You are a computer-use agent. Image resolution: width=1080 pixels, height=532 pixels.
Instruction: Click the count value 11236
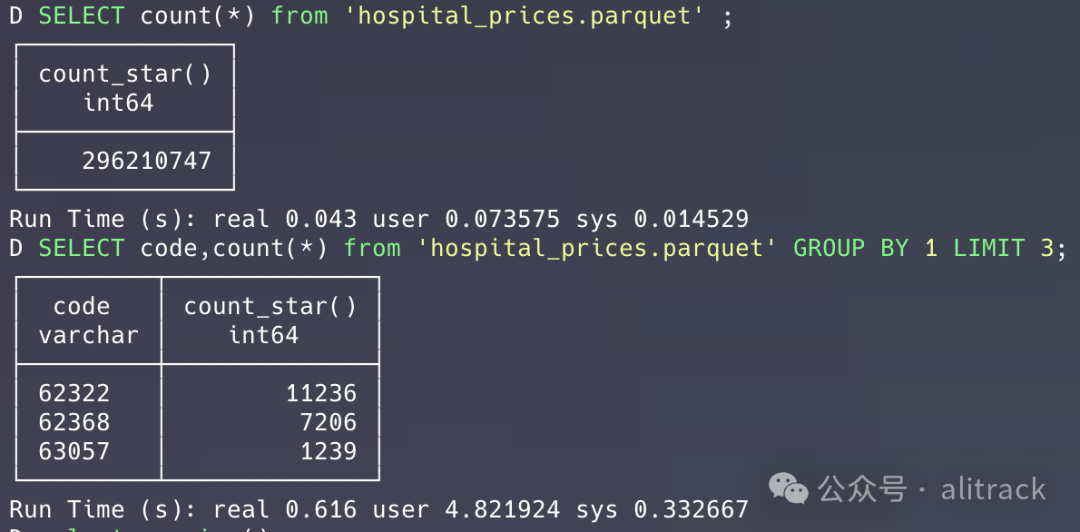tap(321, 393)
